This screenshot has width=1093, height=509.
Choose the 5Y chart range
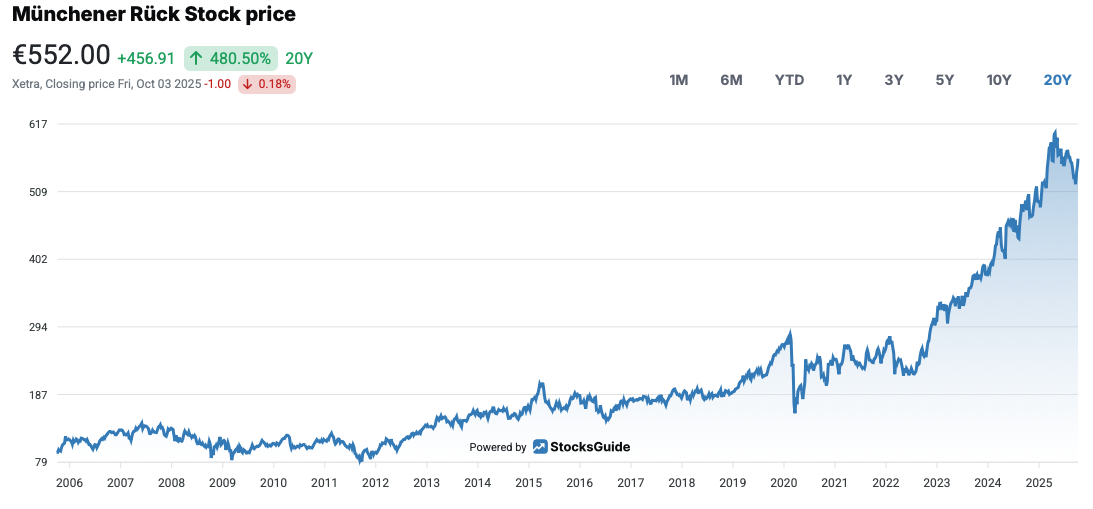(944, 80)
